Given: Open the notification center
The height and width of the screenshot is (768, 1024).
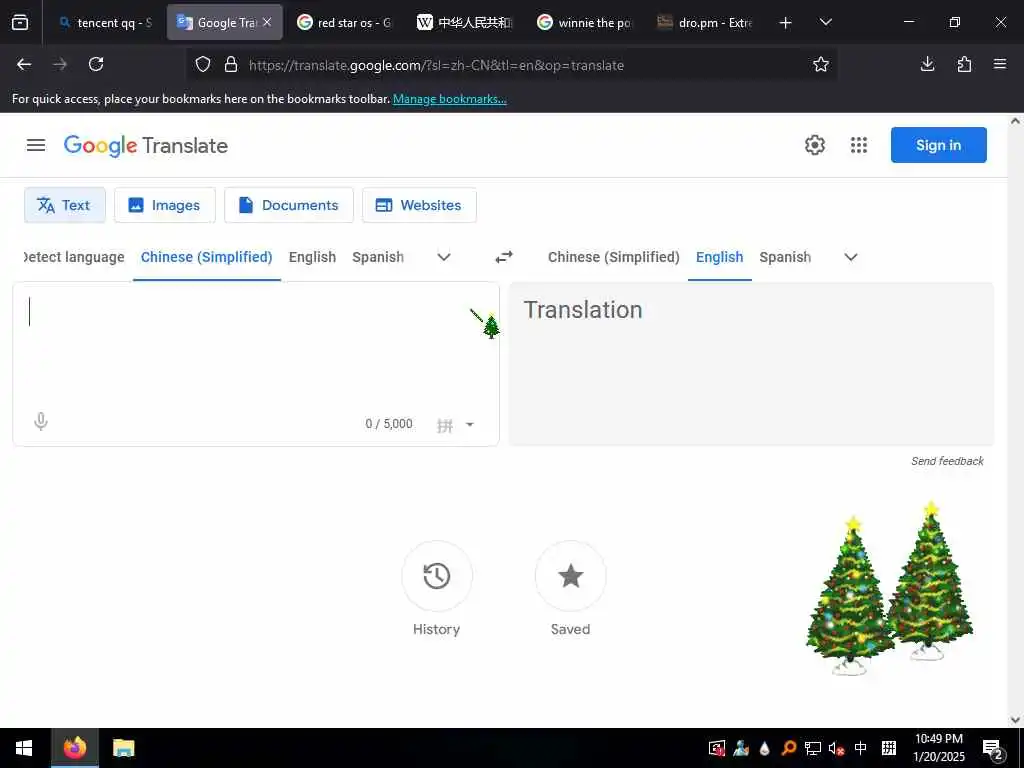Looking at the screenshot, I should (993, 748).
